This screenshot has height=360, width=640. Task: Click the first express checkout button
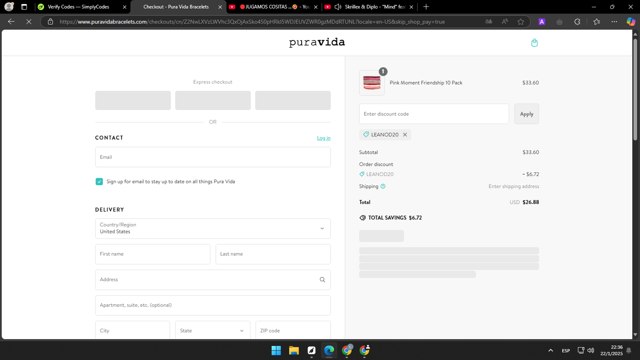click(x=133, y=100)
